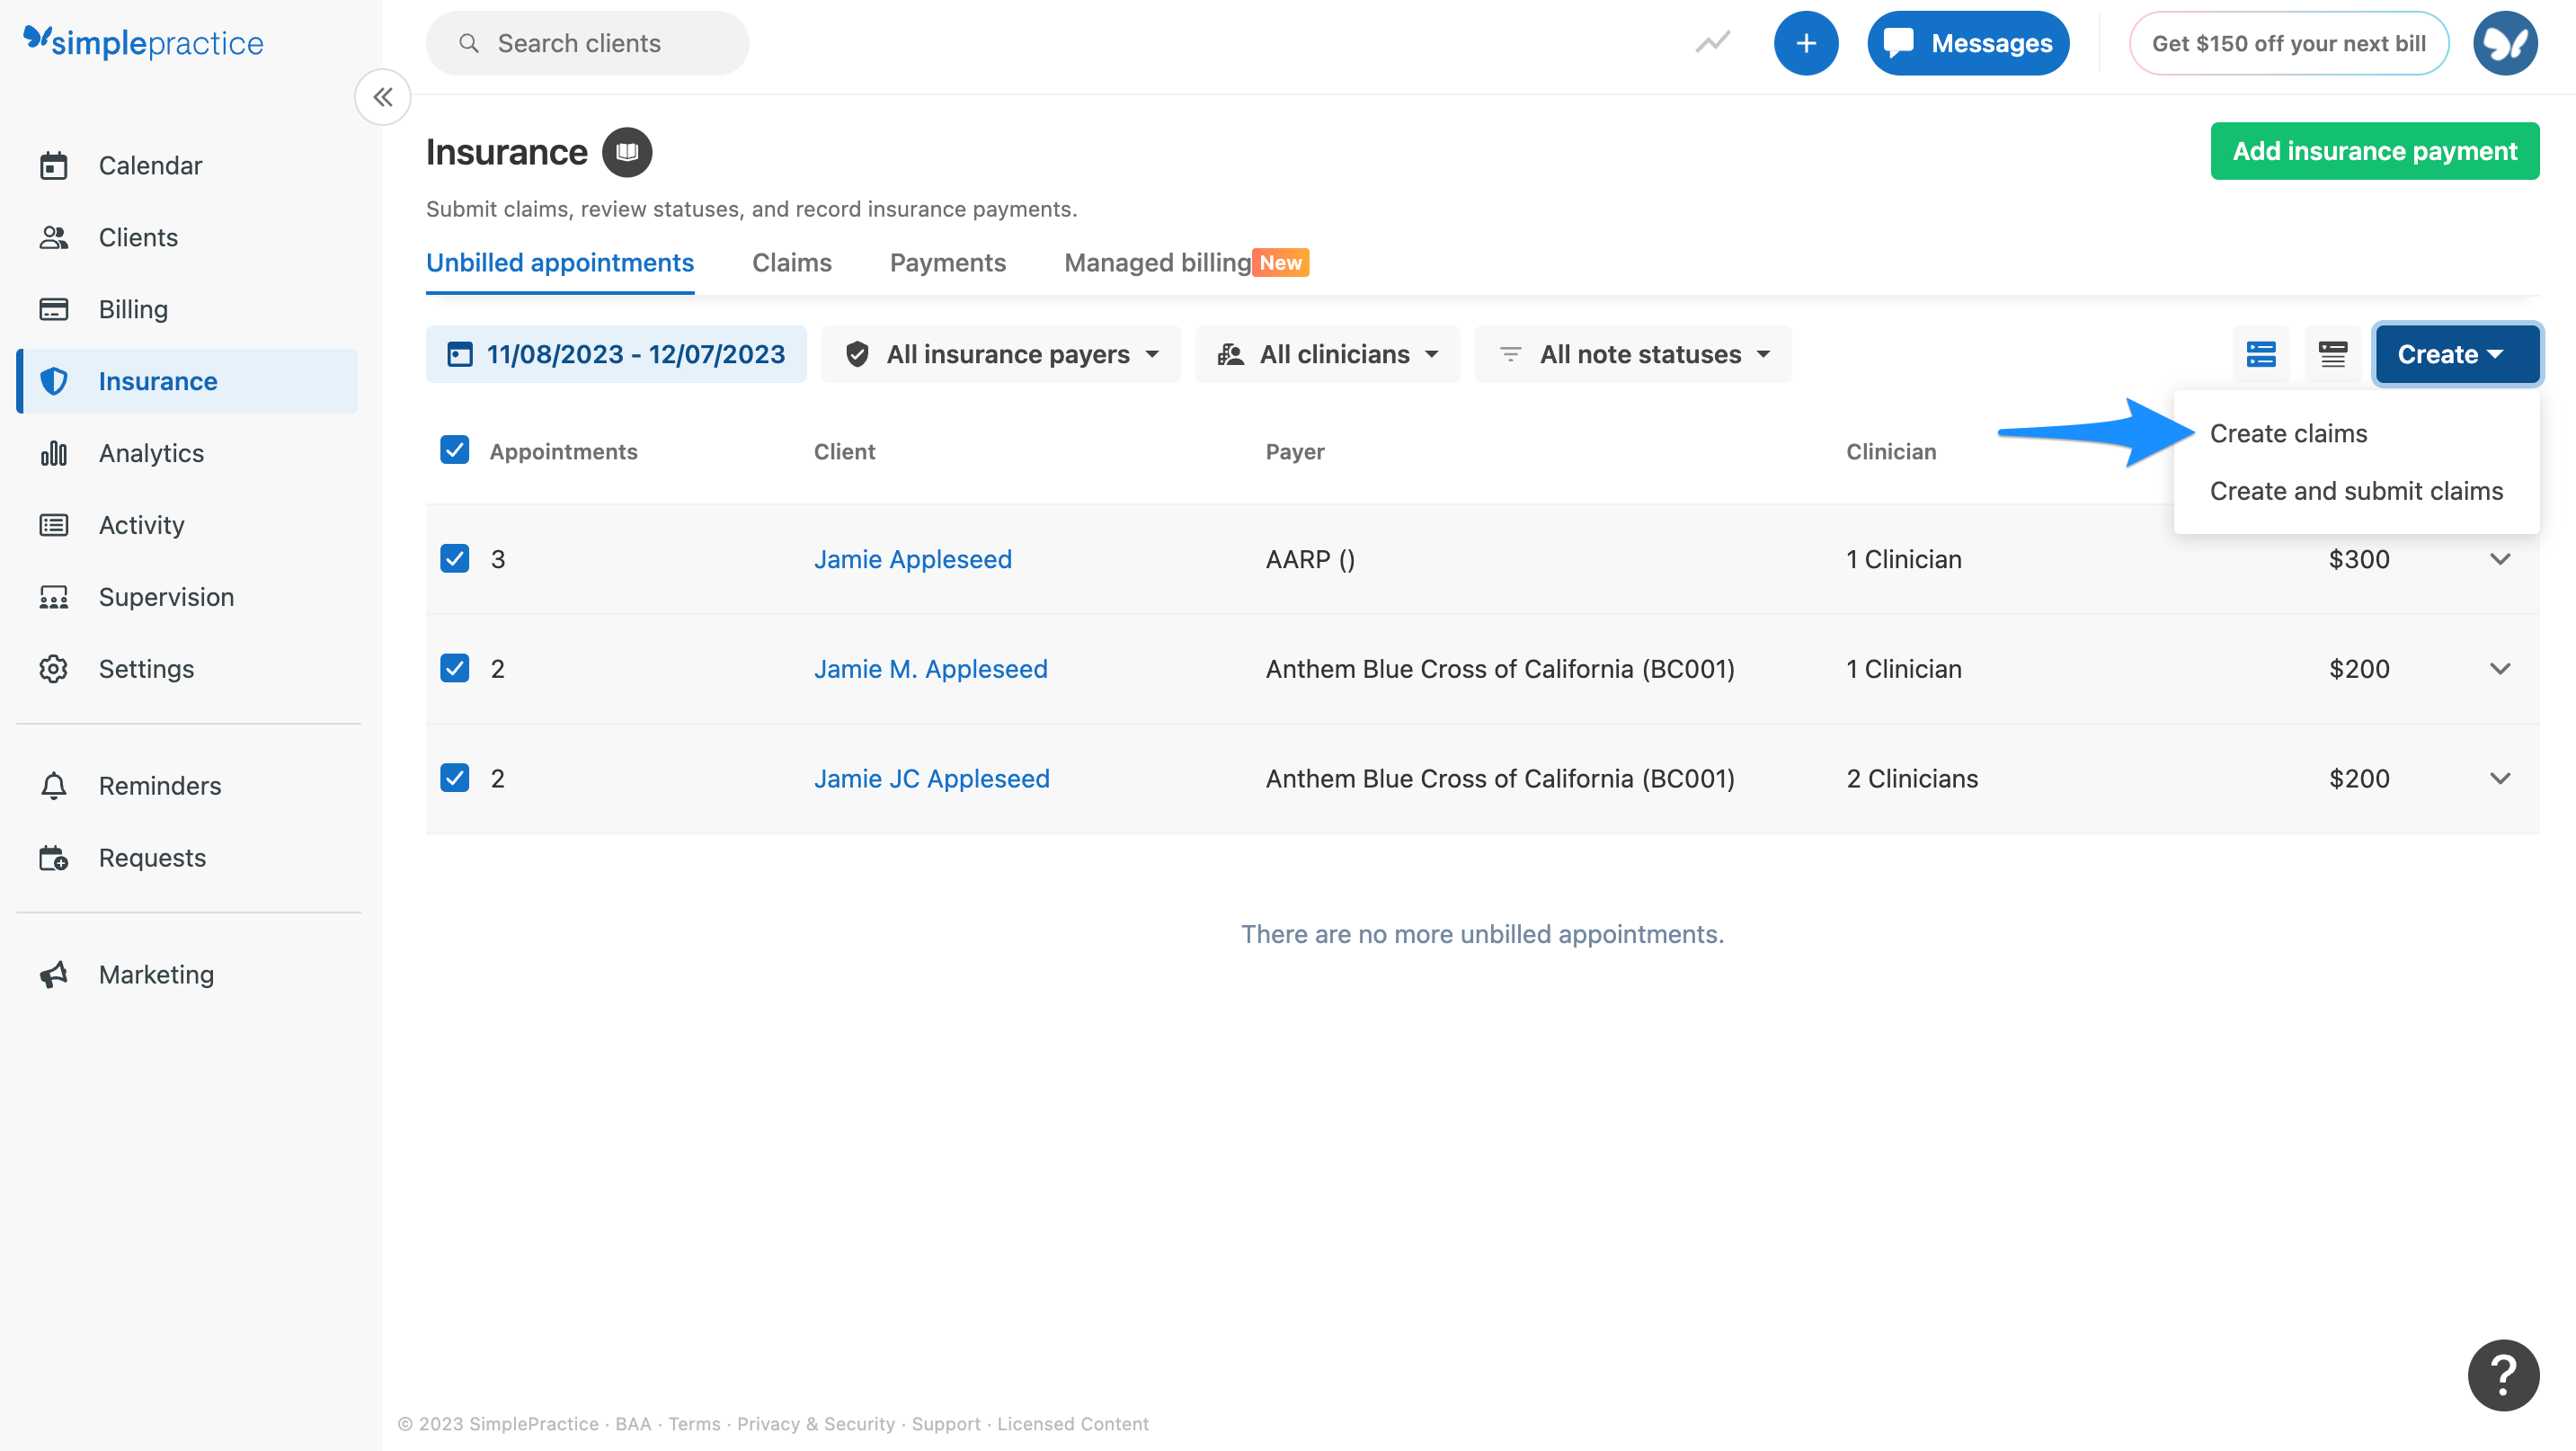Uncheck the Jamie JC Appleseed row checkbox
Viewport: 2576px width, 1451px height.
click(455, 778)
